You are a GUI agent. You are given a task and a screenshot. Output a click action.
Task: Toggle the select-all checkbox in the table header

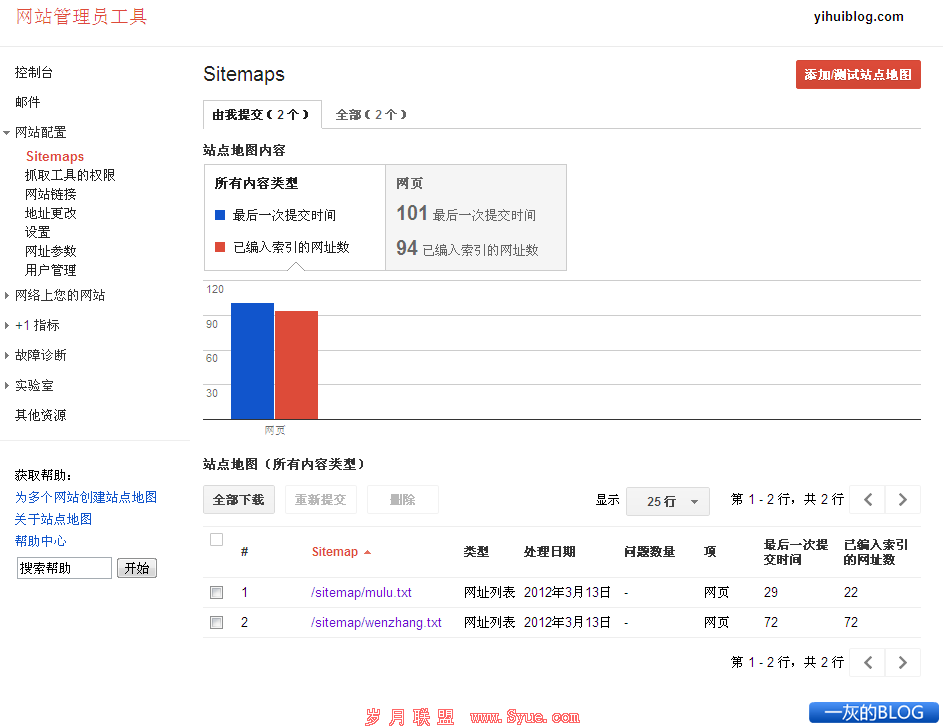coord(216,539)
